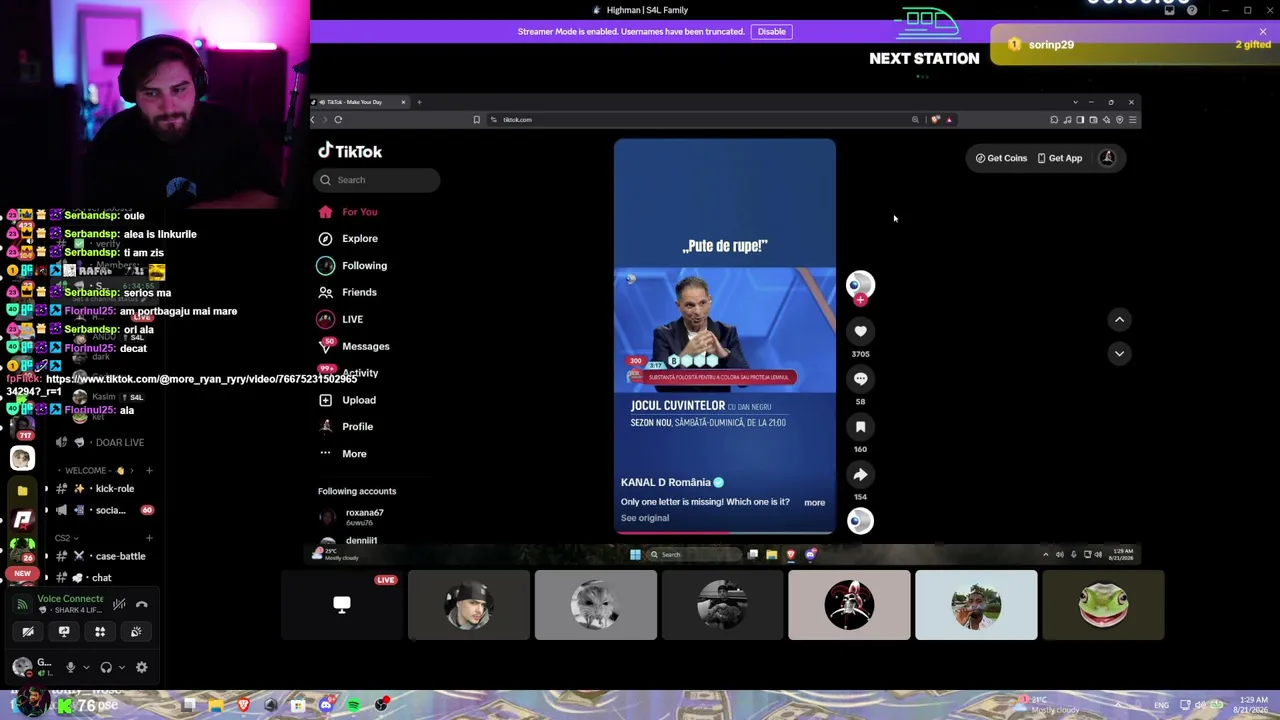Follow the creator via plus badge
Viewport: 1280px width, 720px height.
pyautogui.click(x=860, y=299)
